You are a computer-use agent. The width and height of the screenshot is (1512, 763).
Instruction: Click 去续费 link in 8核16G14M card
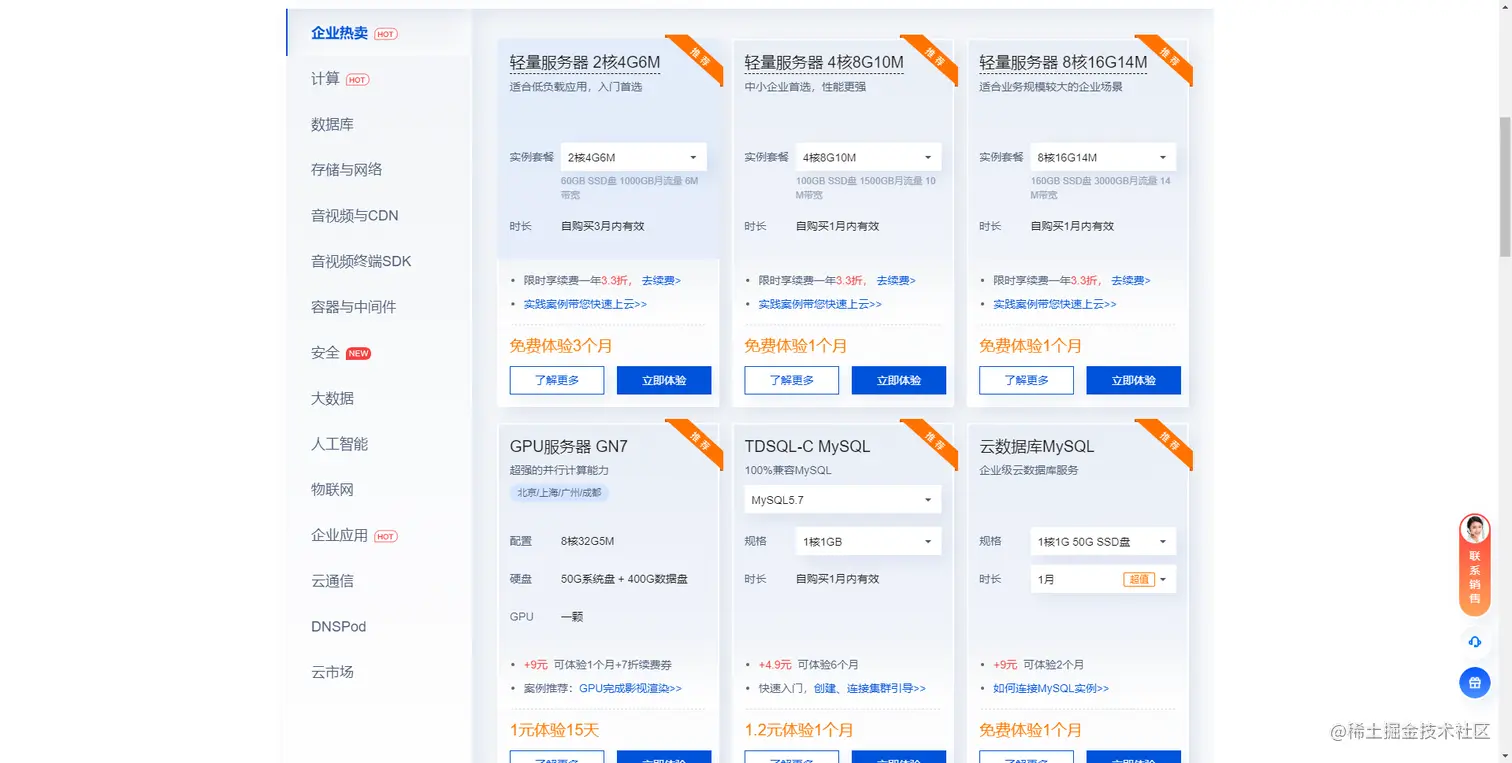click(1131, 281)
